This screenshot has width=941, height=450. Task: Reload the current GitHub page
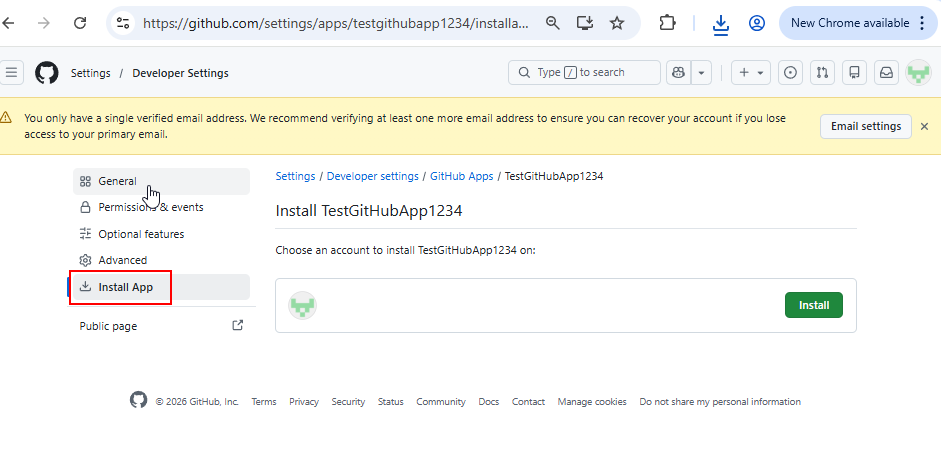point(80,23)
